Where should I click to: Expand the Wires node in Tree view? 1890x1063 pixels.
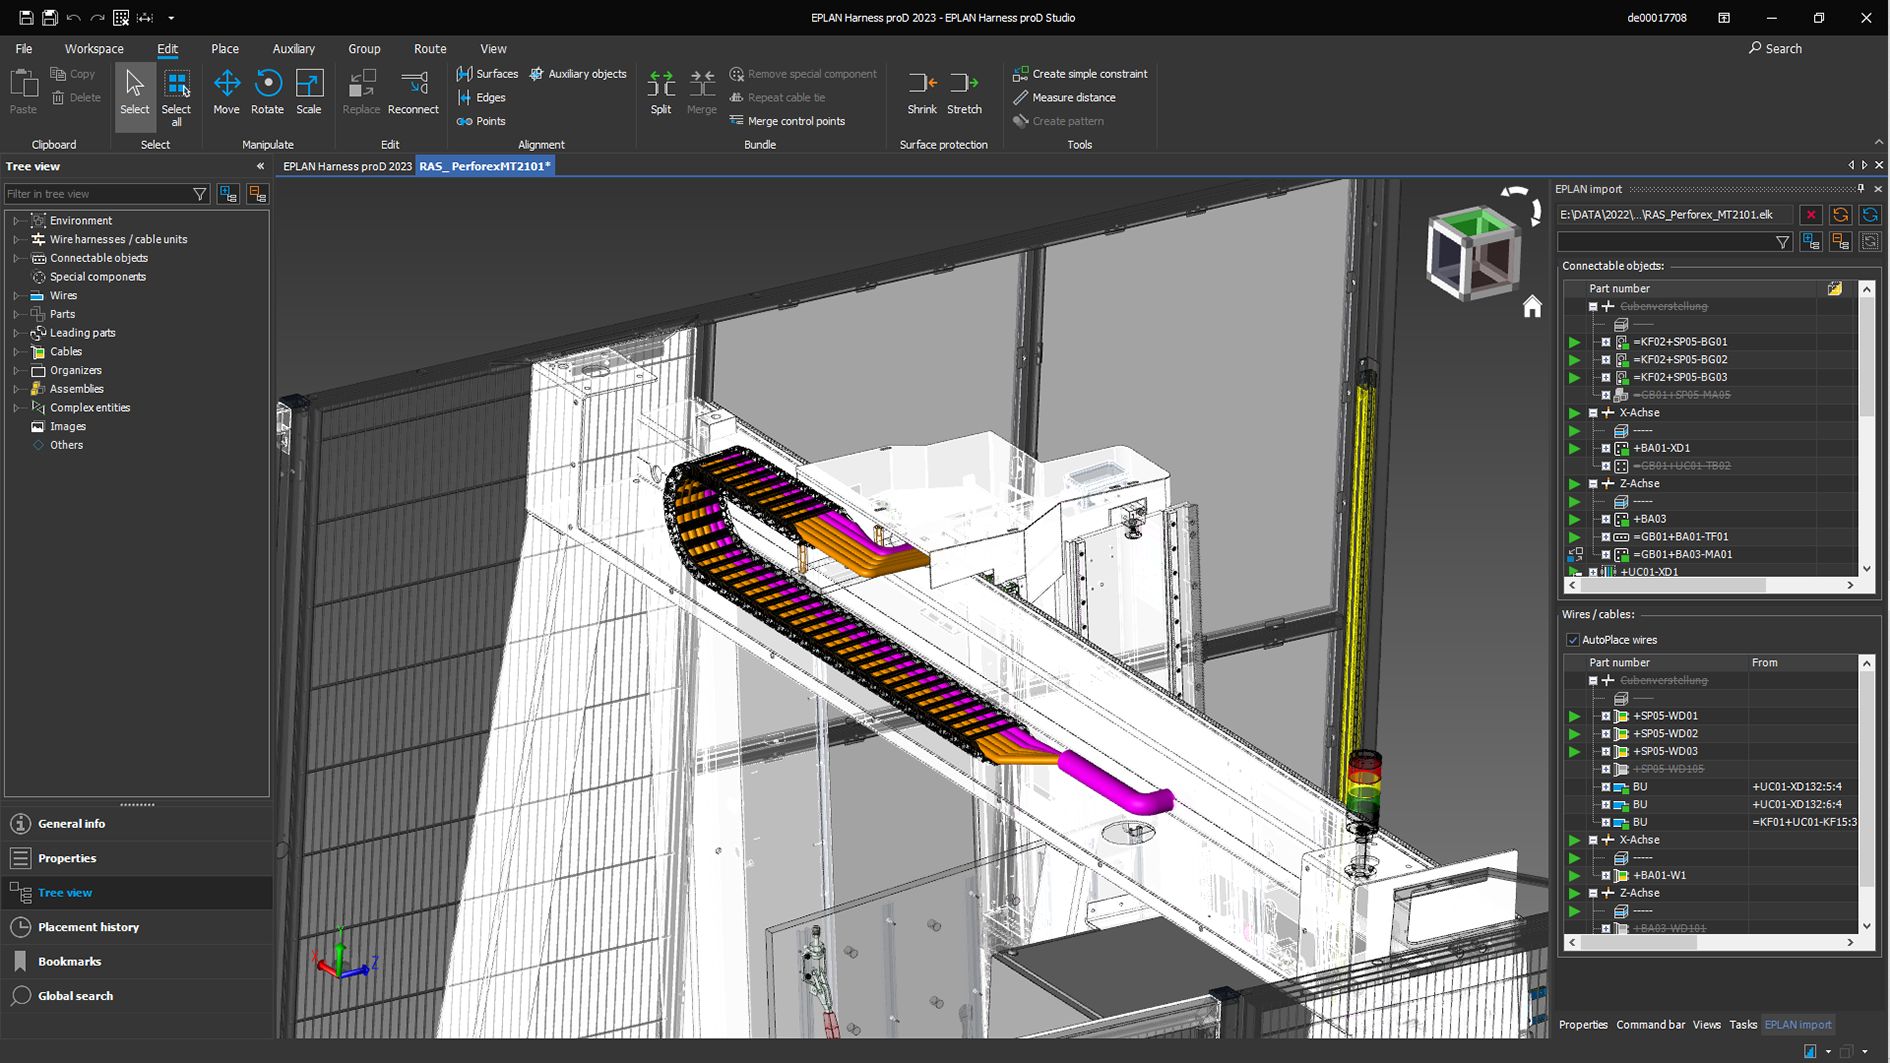pyautogui.click(x=16, y=295)
